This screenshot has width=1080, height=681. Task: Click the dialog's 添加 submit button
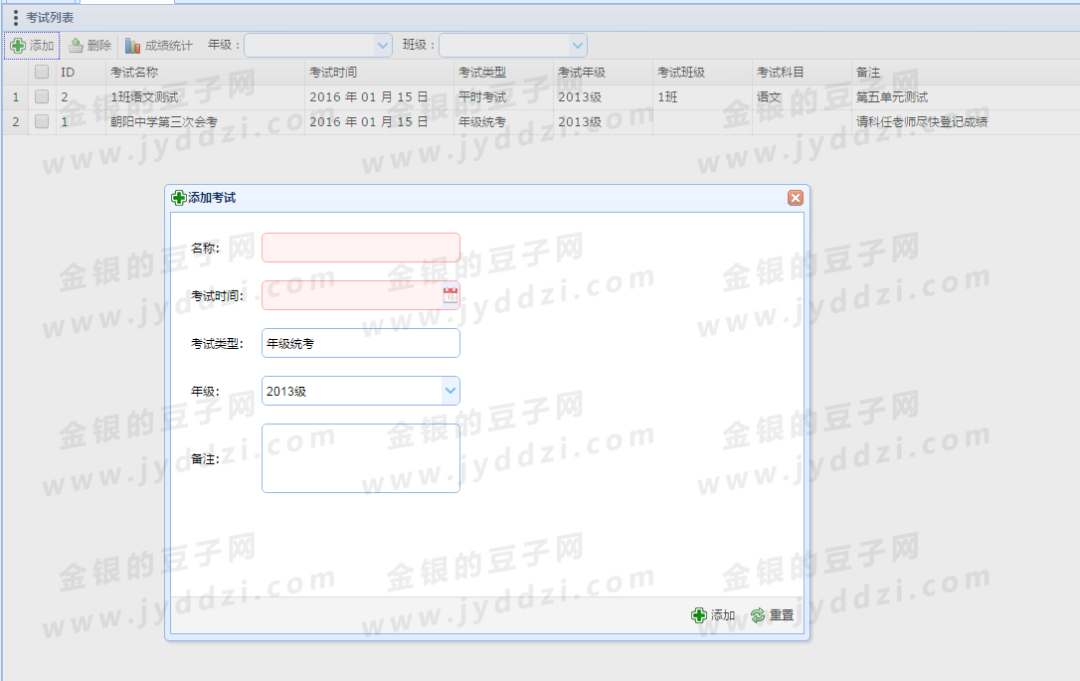tap(714, 615)
